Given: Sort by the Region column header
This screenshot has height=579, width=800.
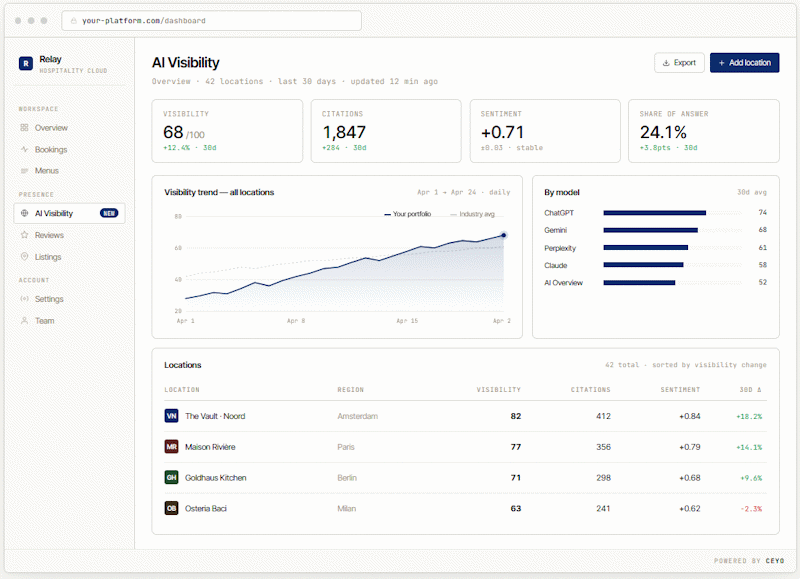Looking at the screenshot, I should (x=351, y=390).
